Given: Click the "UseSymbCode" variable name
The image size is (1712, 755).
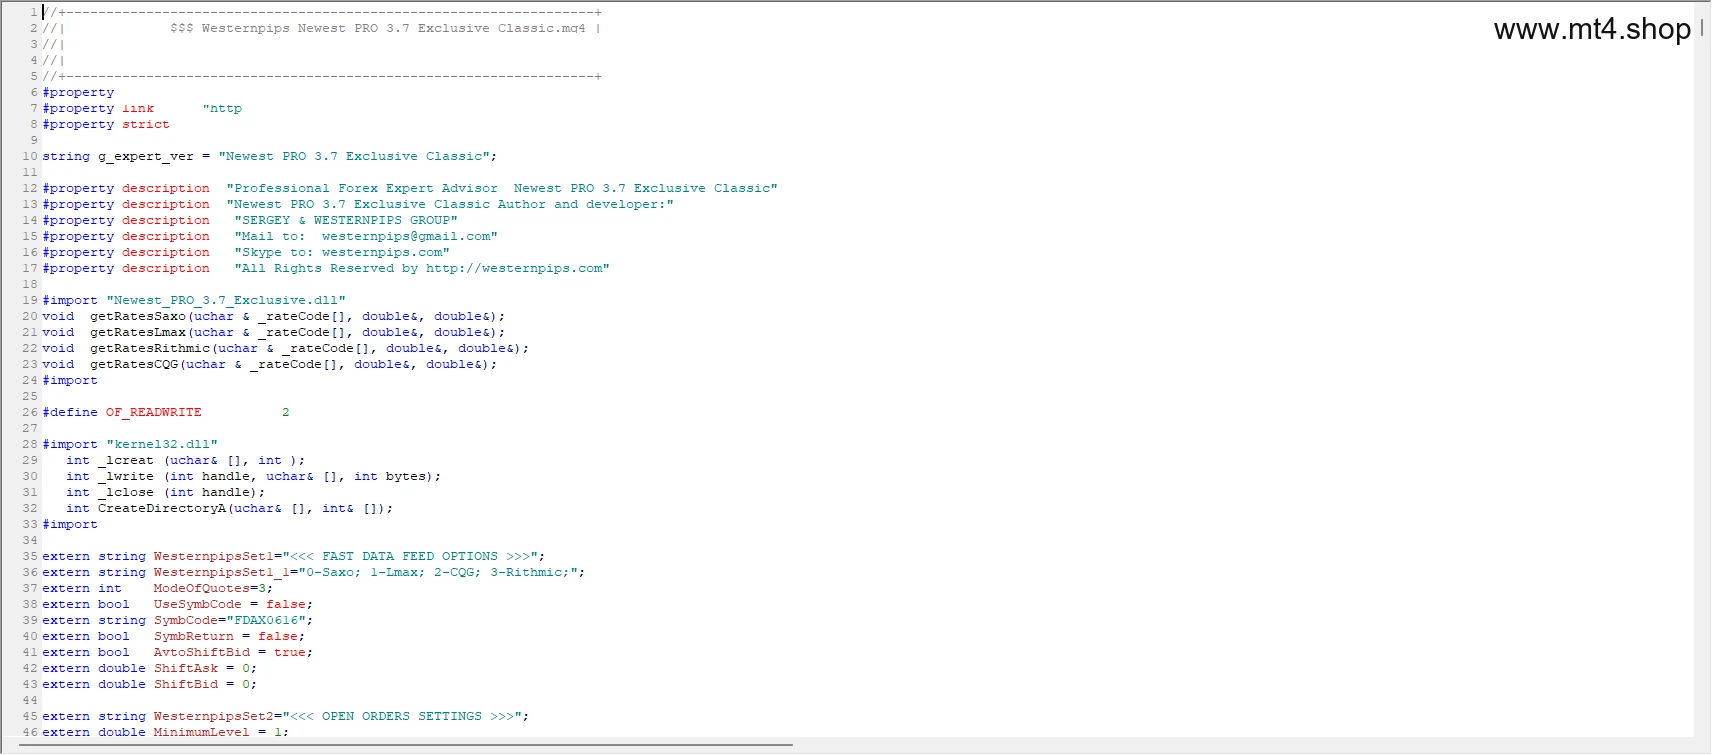Looking at the screenshot, I should [x=198, y=604].
